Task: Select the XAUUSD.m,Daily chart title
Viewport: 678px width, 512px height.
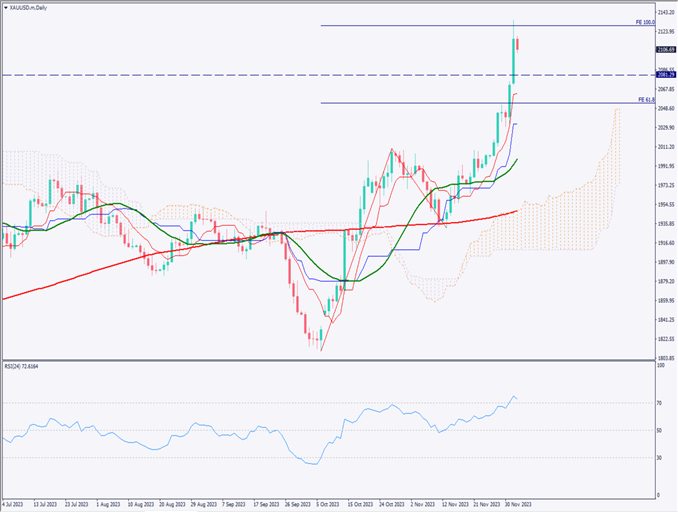Action: coord(29,5)
